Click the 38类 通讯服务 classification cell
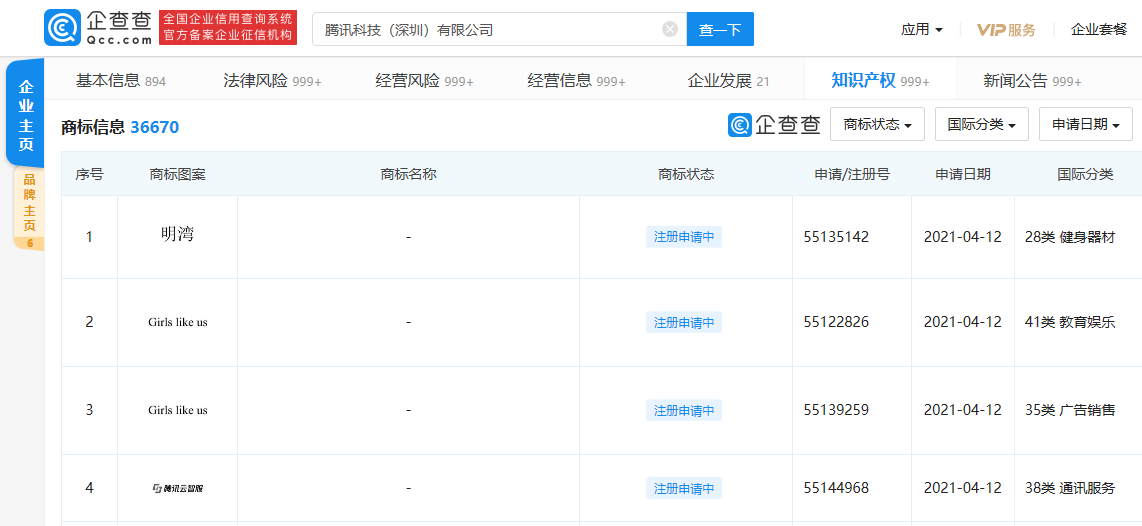The width and height of the screenshot is (1142, 526). (1070, 488)
